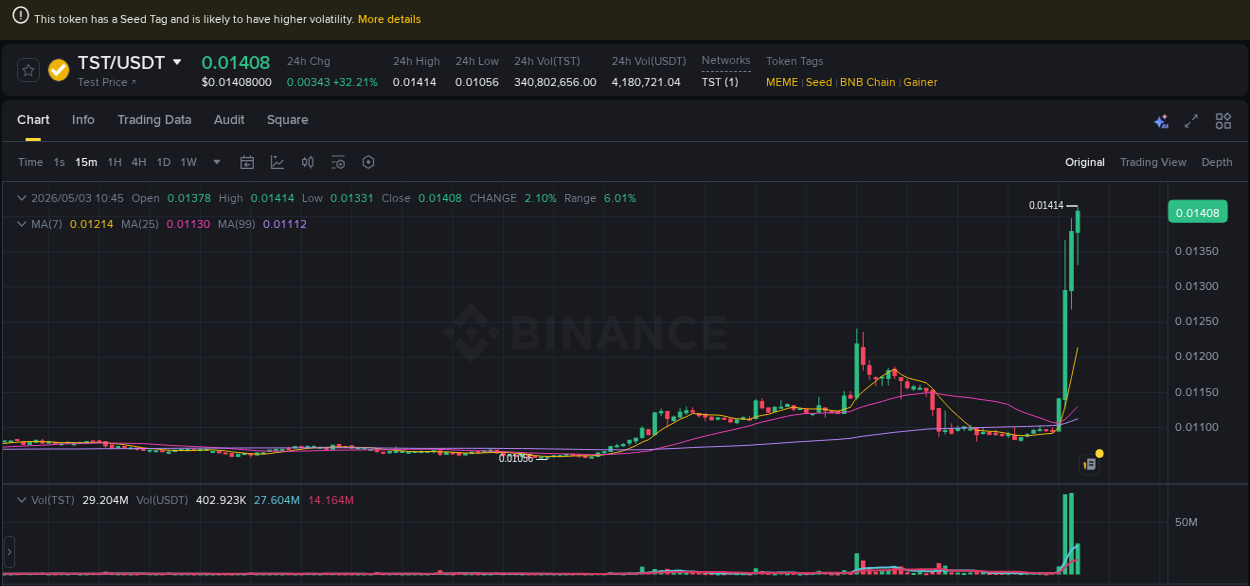The image size is (1250, 586).
Task: Click the Seed Tag warning exclamation icon
Action: [20, 17]
